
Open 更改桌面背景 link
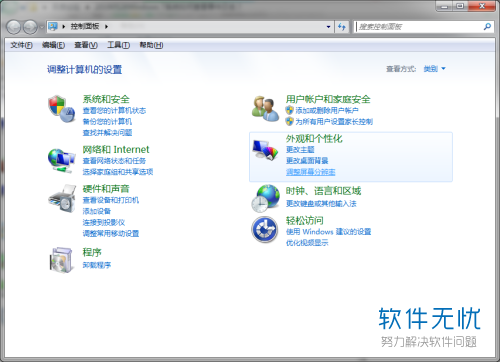pyautogui.click(x=307, y=161)
